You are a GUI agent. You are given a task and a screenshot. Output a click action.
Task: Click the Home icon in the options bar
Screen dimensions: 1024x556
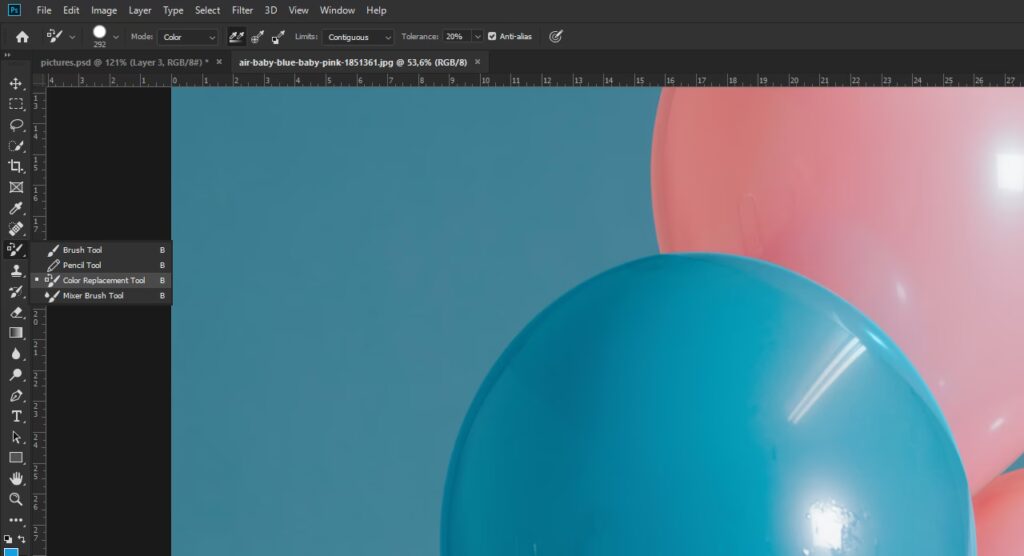[x=22, y=37]
